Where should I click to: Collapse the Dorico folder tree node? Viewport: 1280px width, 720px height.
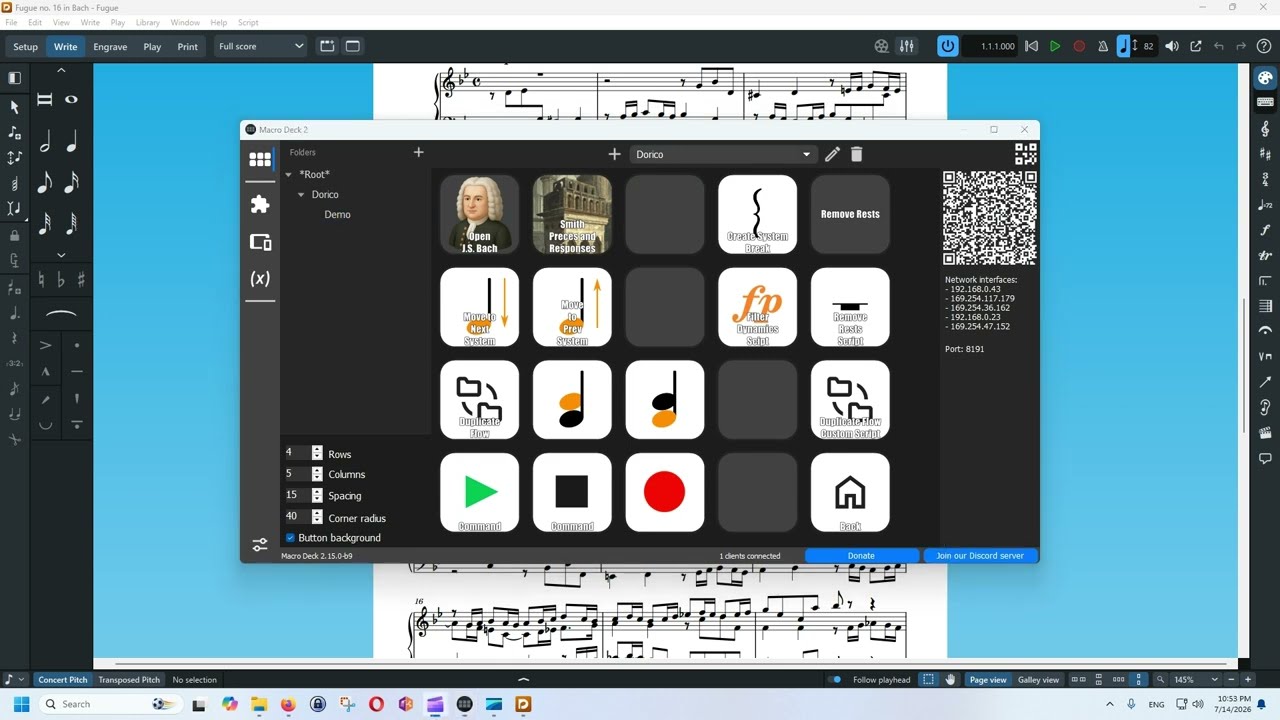(301, 195)
